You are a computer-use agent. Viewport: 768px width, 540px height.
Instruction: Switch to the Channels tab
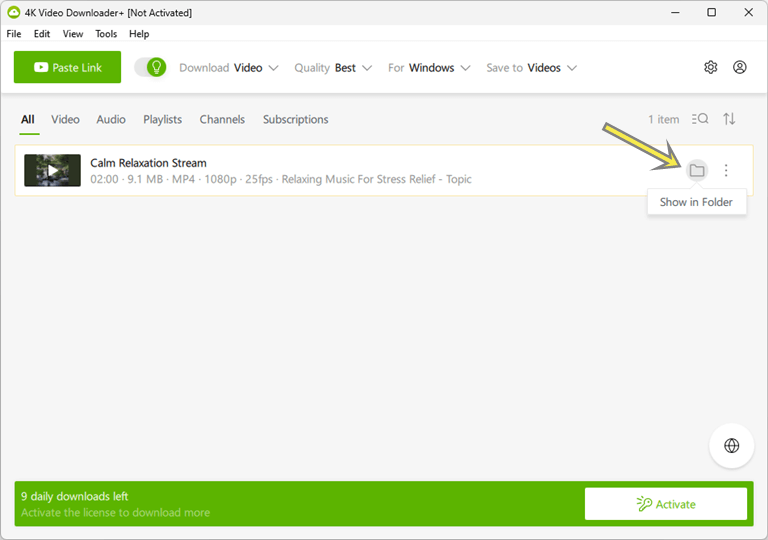(x=222, y=120)
